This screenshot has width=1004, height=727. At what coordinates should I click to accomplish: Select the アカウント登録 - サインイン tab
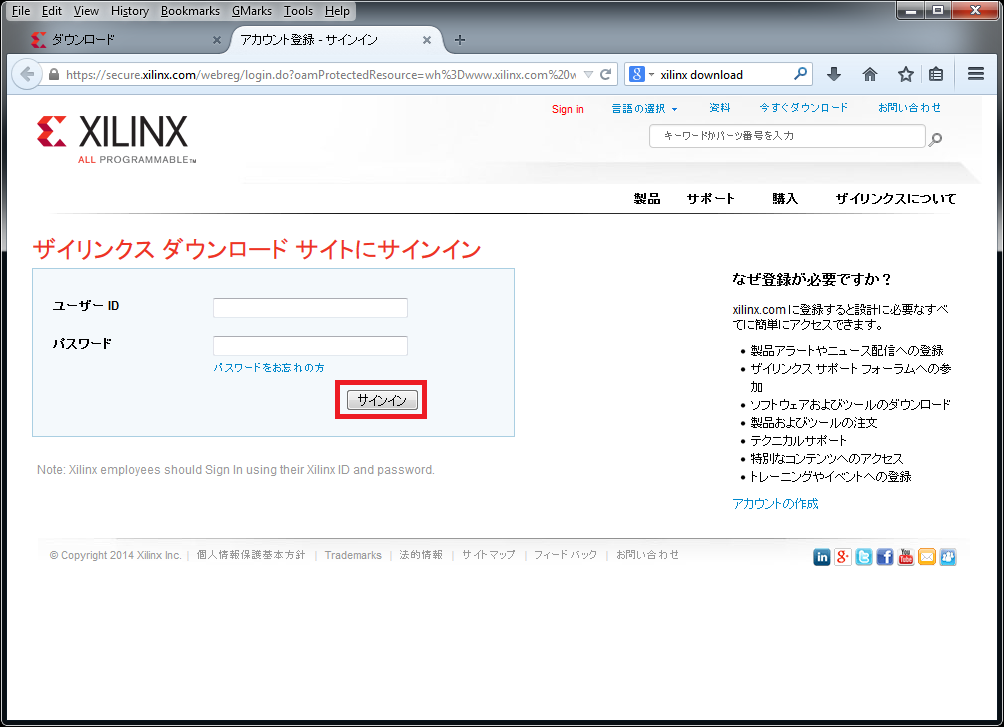pyautogui.click(x=336, y=40)
